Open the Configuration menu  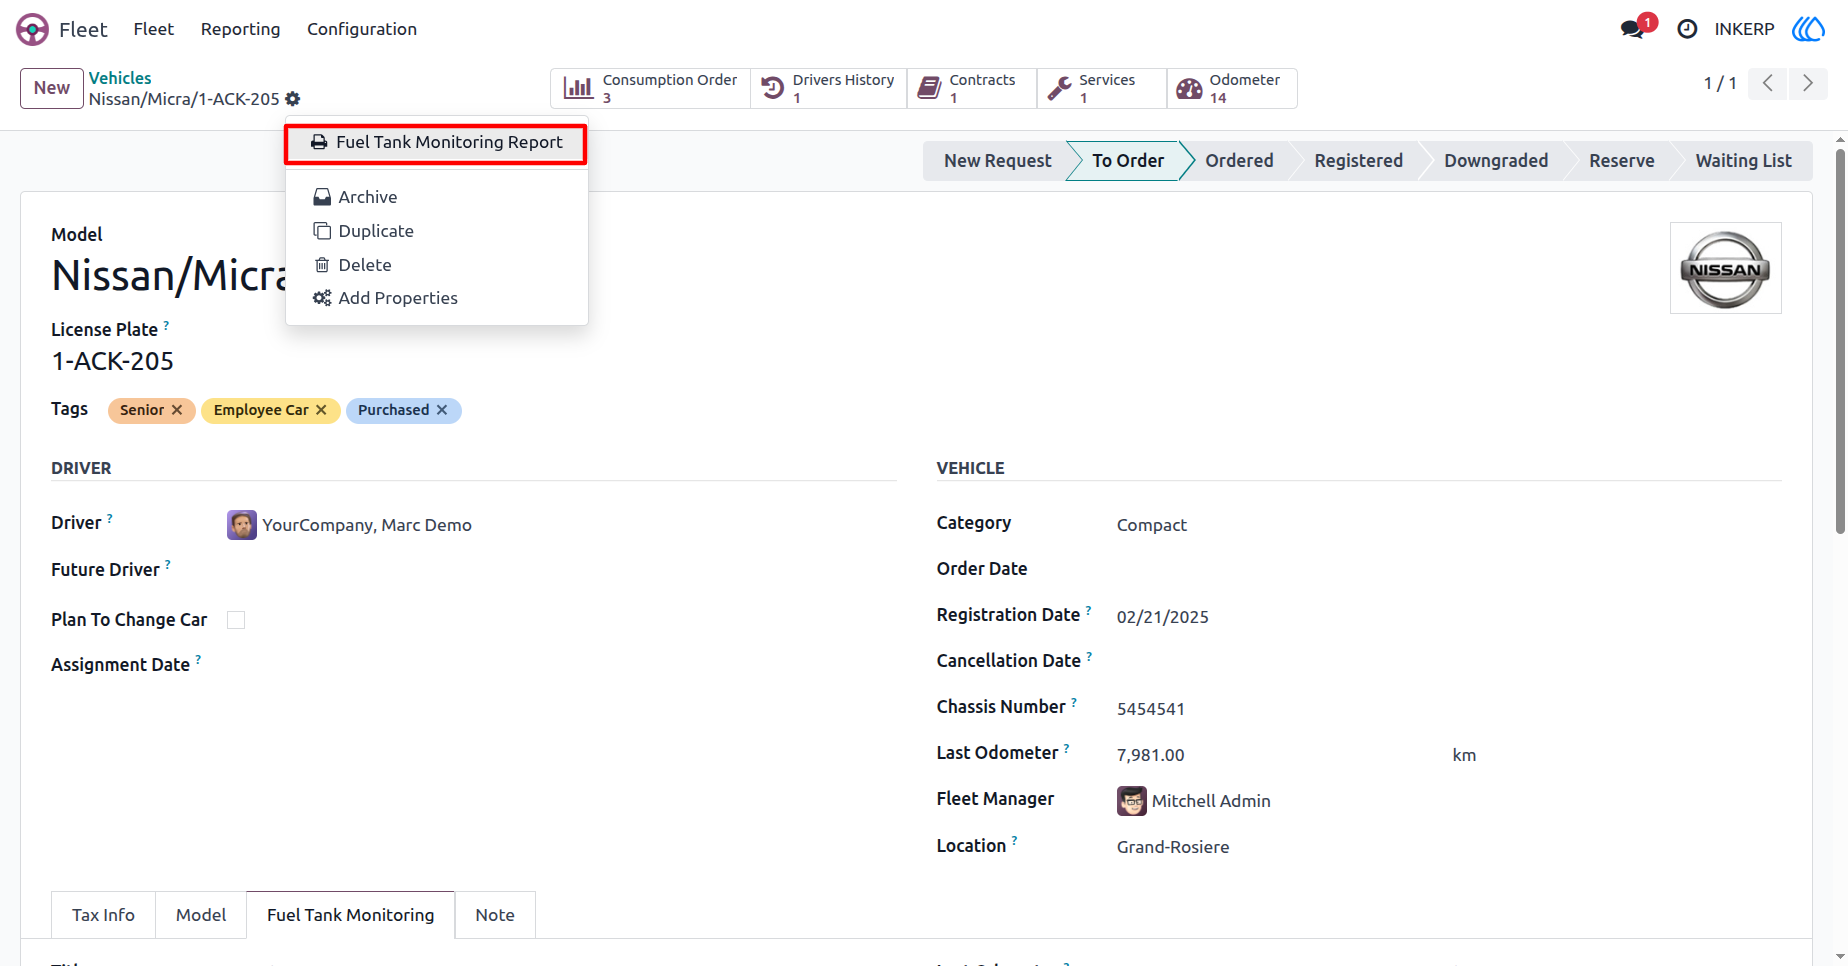point(362,29)
